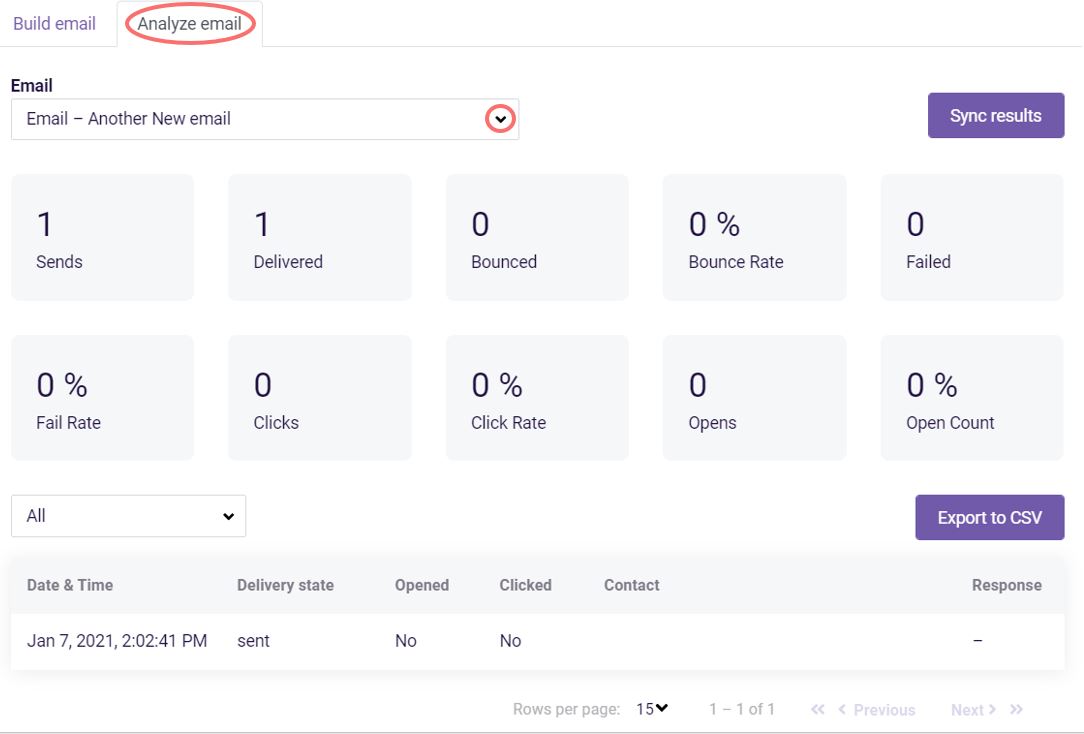
Task: Open the Email selection dropdown showing Another New email
Action: [265, 118]
